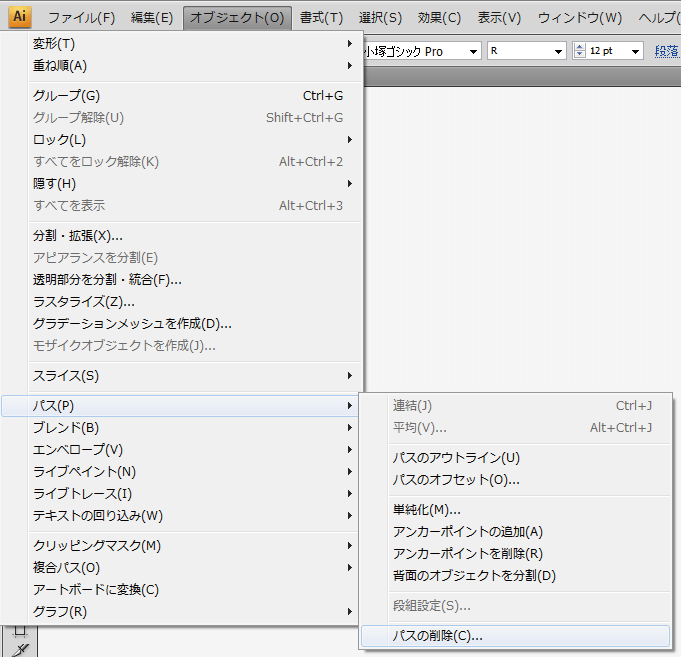
Task: Open the 効果(C) menu
Action: [439, 18]
